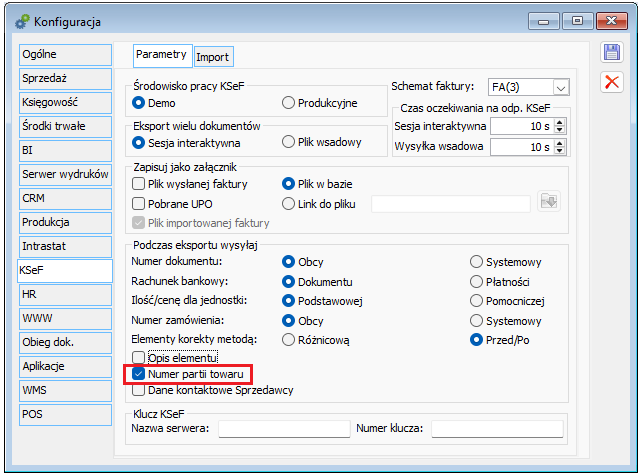Select Przed/Po correction method
Viewport: 642px width, 476px height.
[x=476, y=340]
